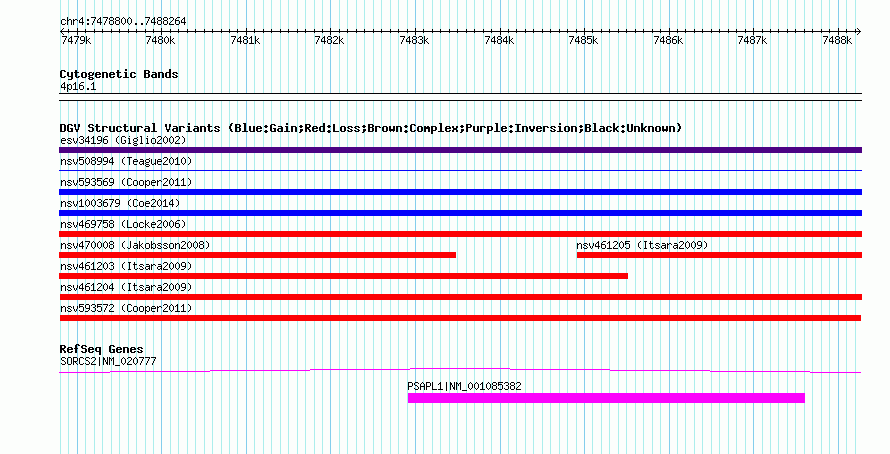Click the Cytogenetic Bands track title
890x454 pixels.
(119, 74)
